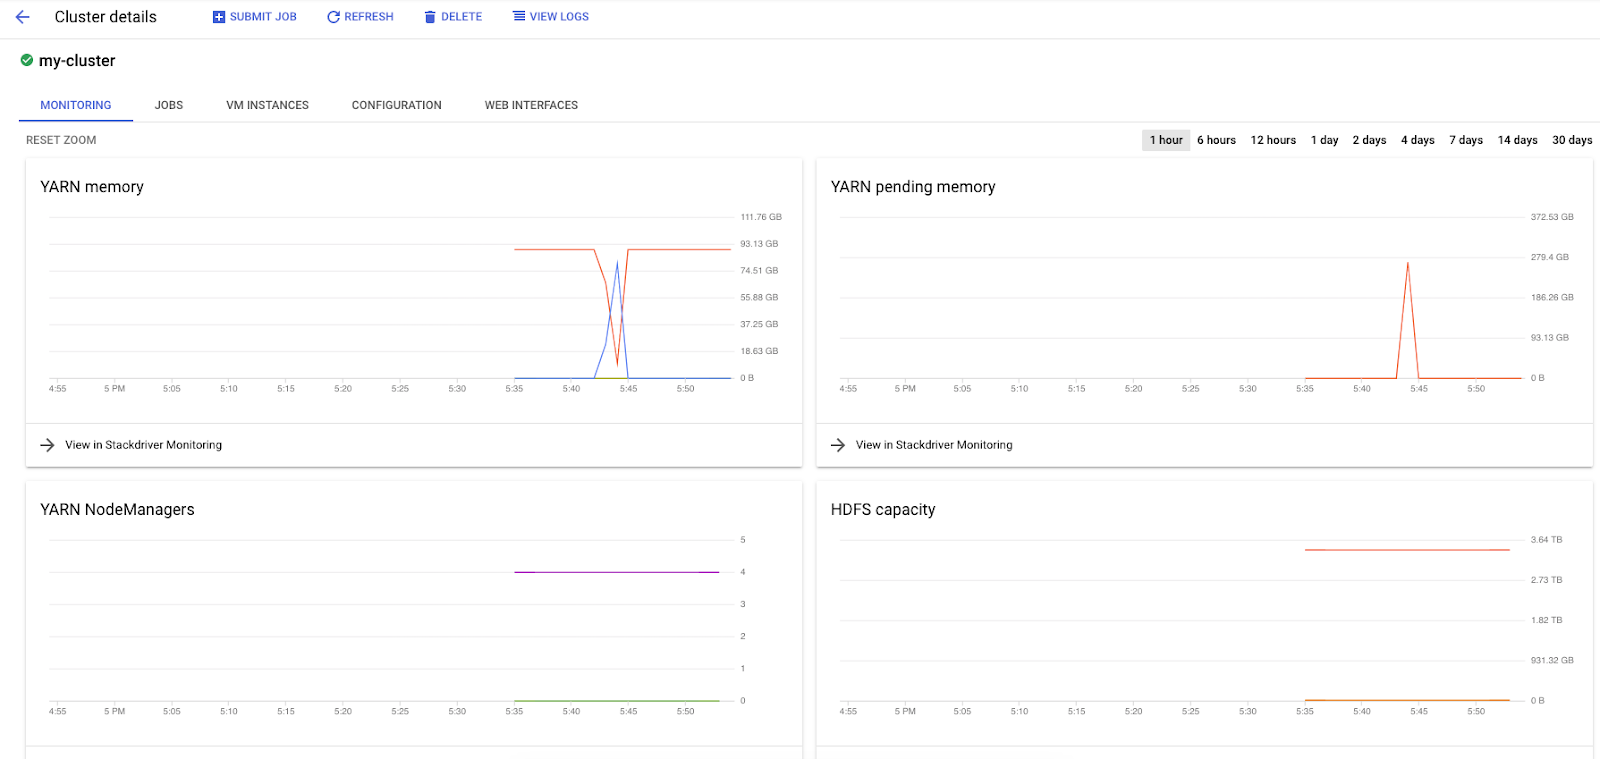Go to the Configuration tab
The width and height of the screenshot is (1600, 759).
[x=396, y=105]
